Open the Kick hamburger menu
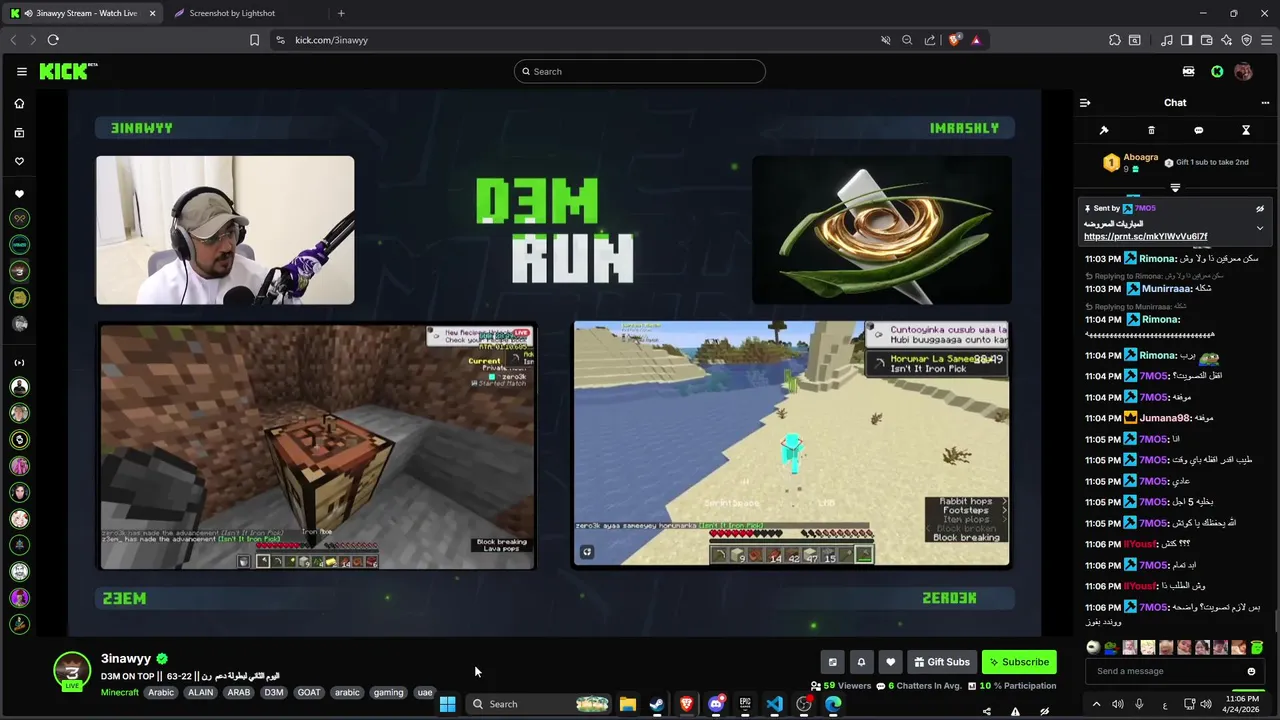1280x720 pixels. coord(21,71)
